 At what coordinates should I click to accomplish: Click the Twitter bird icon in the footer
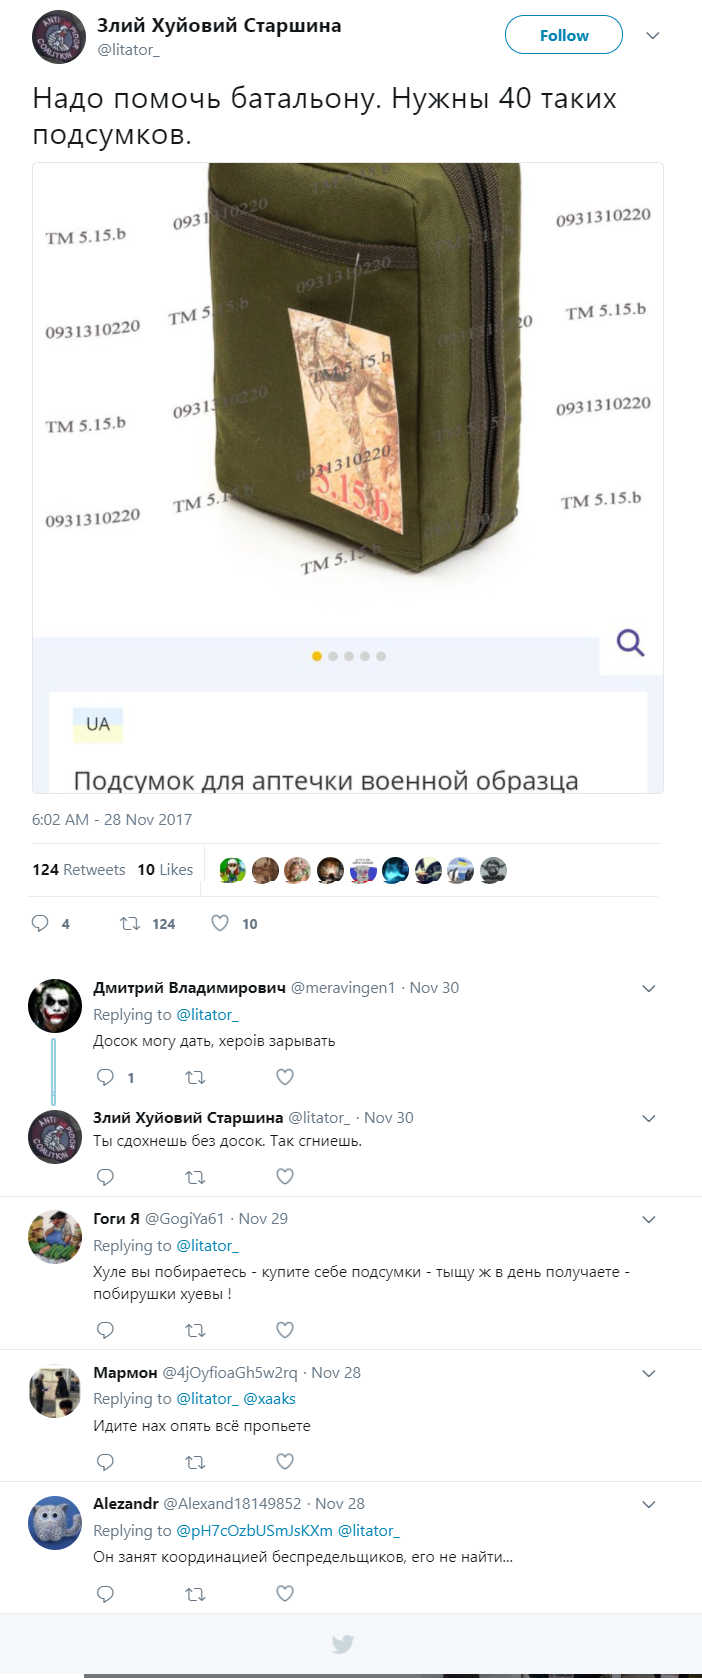[x=343, y=1644]
